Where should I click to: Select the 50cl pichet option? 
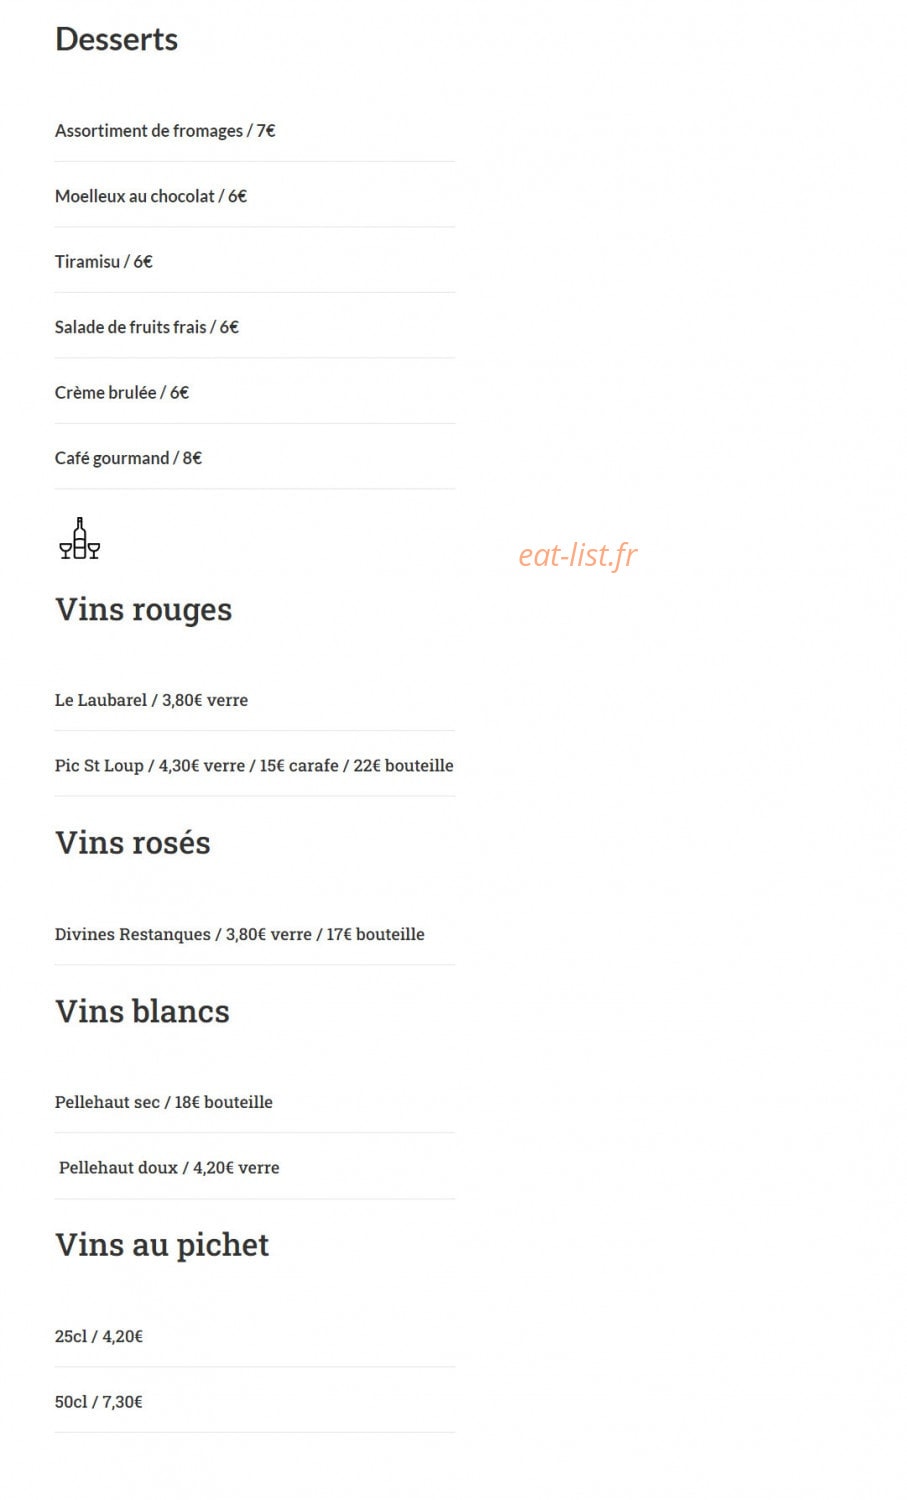[99, 1402]
